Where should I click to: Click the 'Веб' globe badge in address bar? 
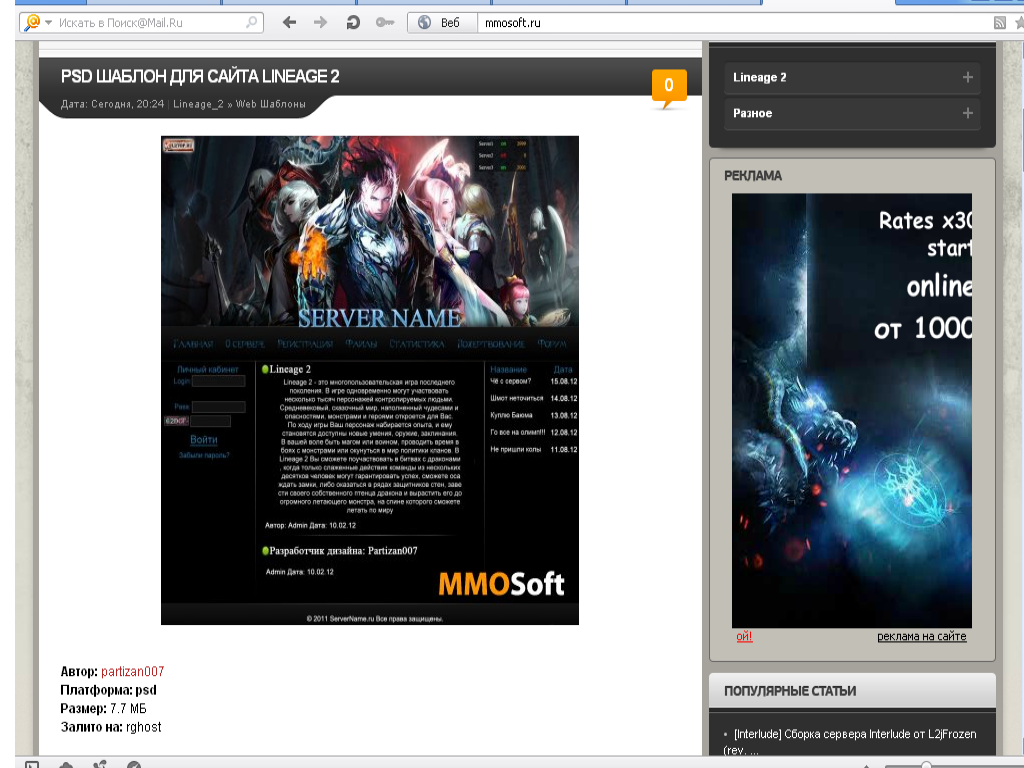(442, 23)
